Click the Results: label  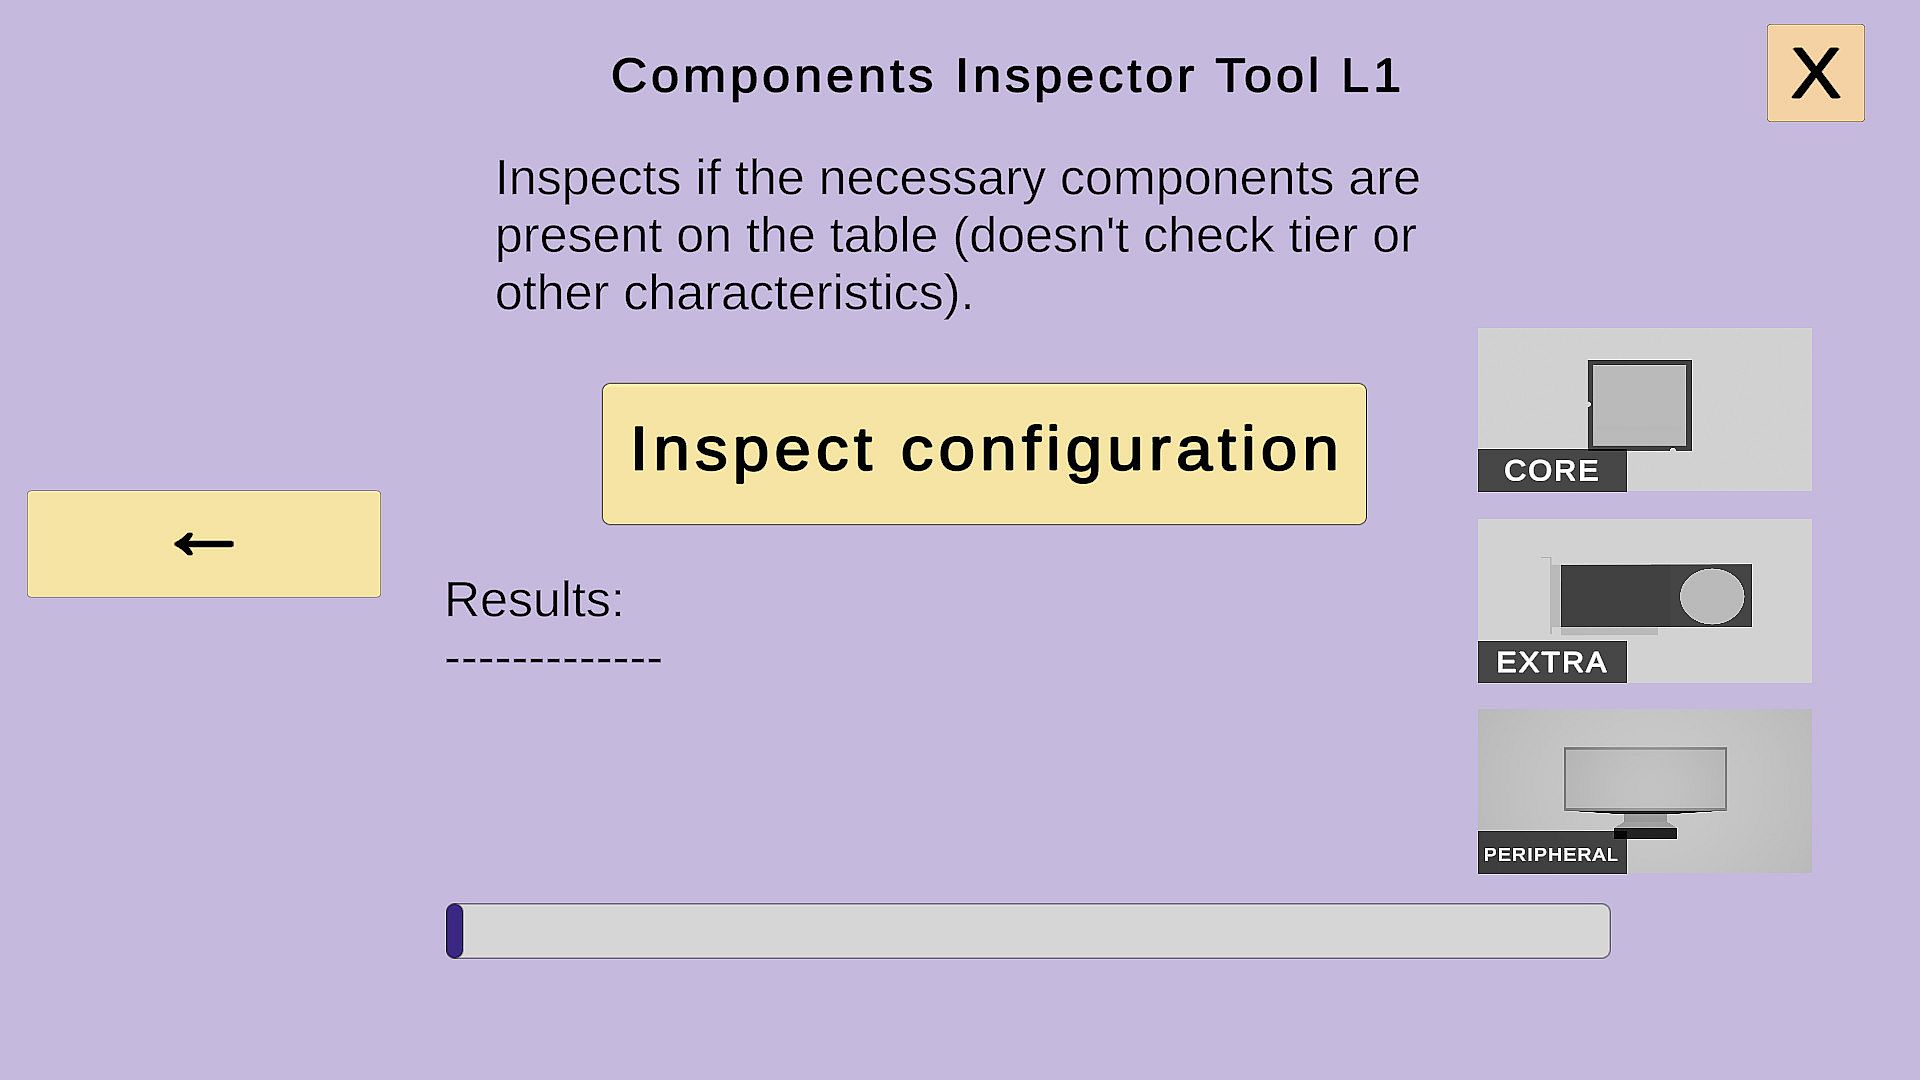(x=534, y=600)
